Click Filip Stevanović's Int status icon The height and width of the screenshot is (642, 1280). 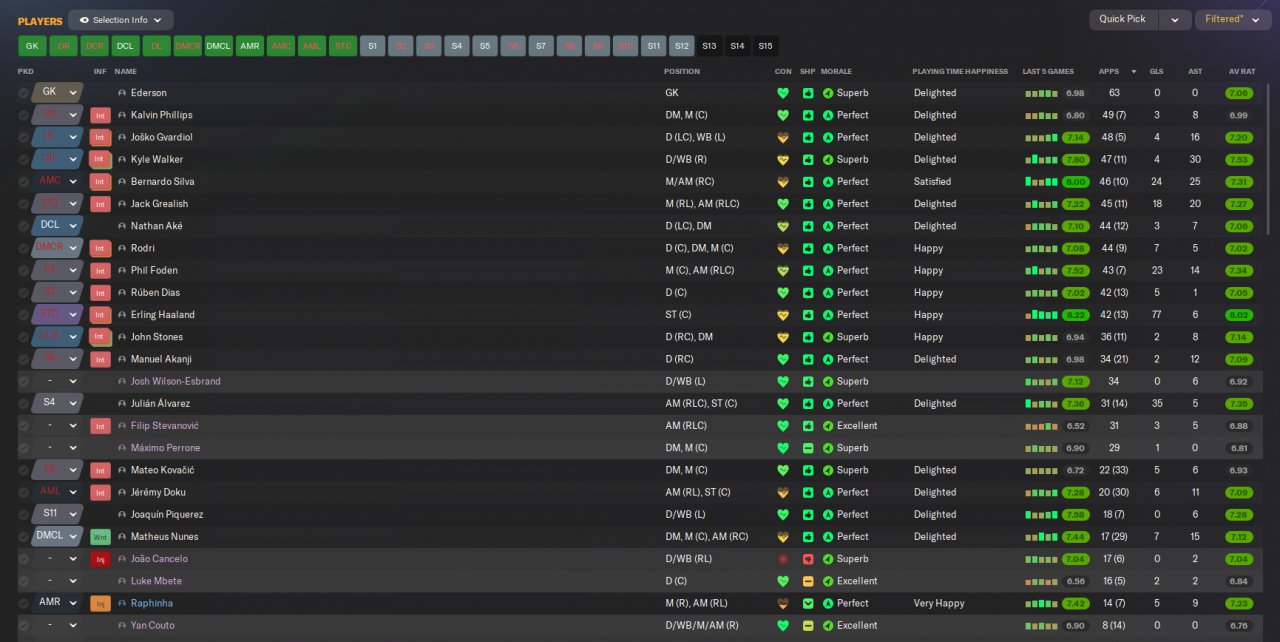pyautogui.click(x=100, y=426)
